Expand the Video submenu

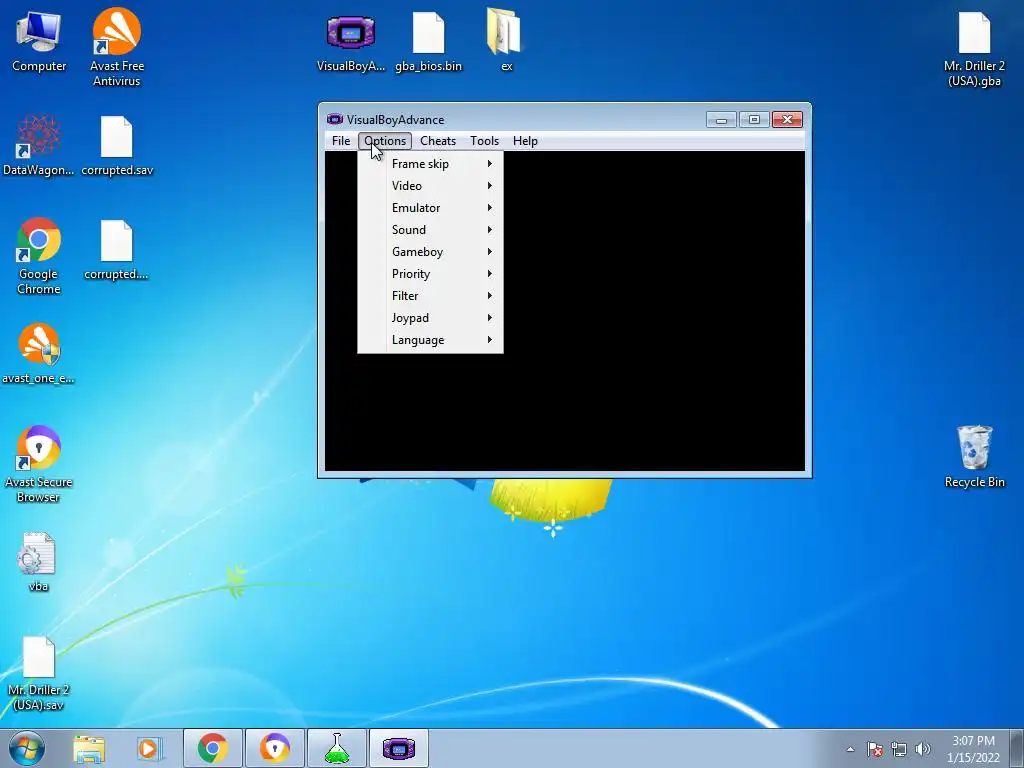[x=430, y=186]
